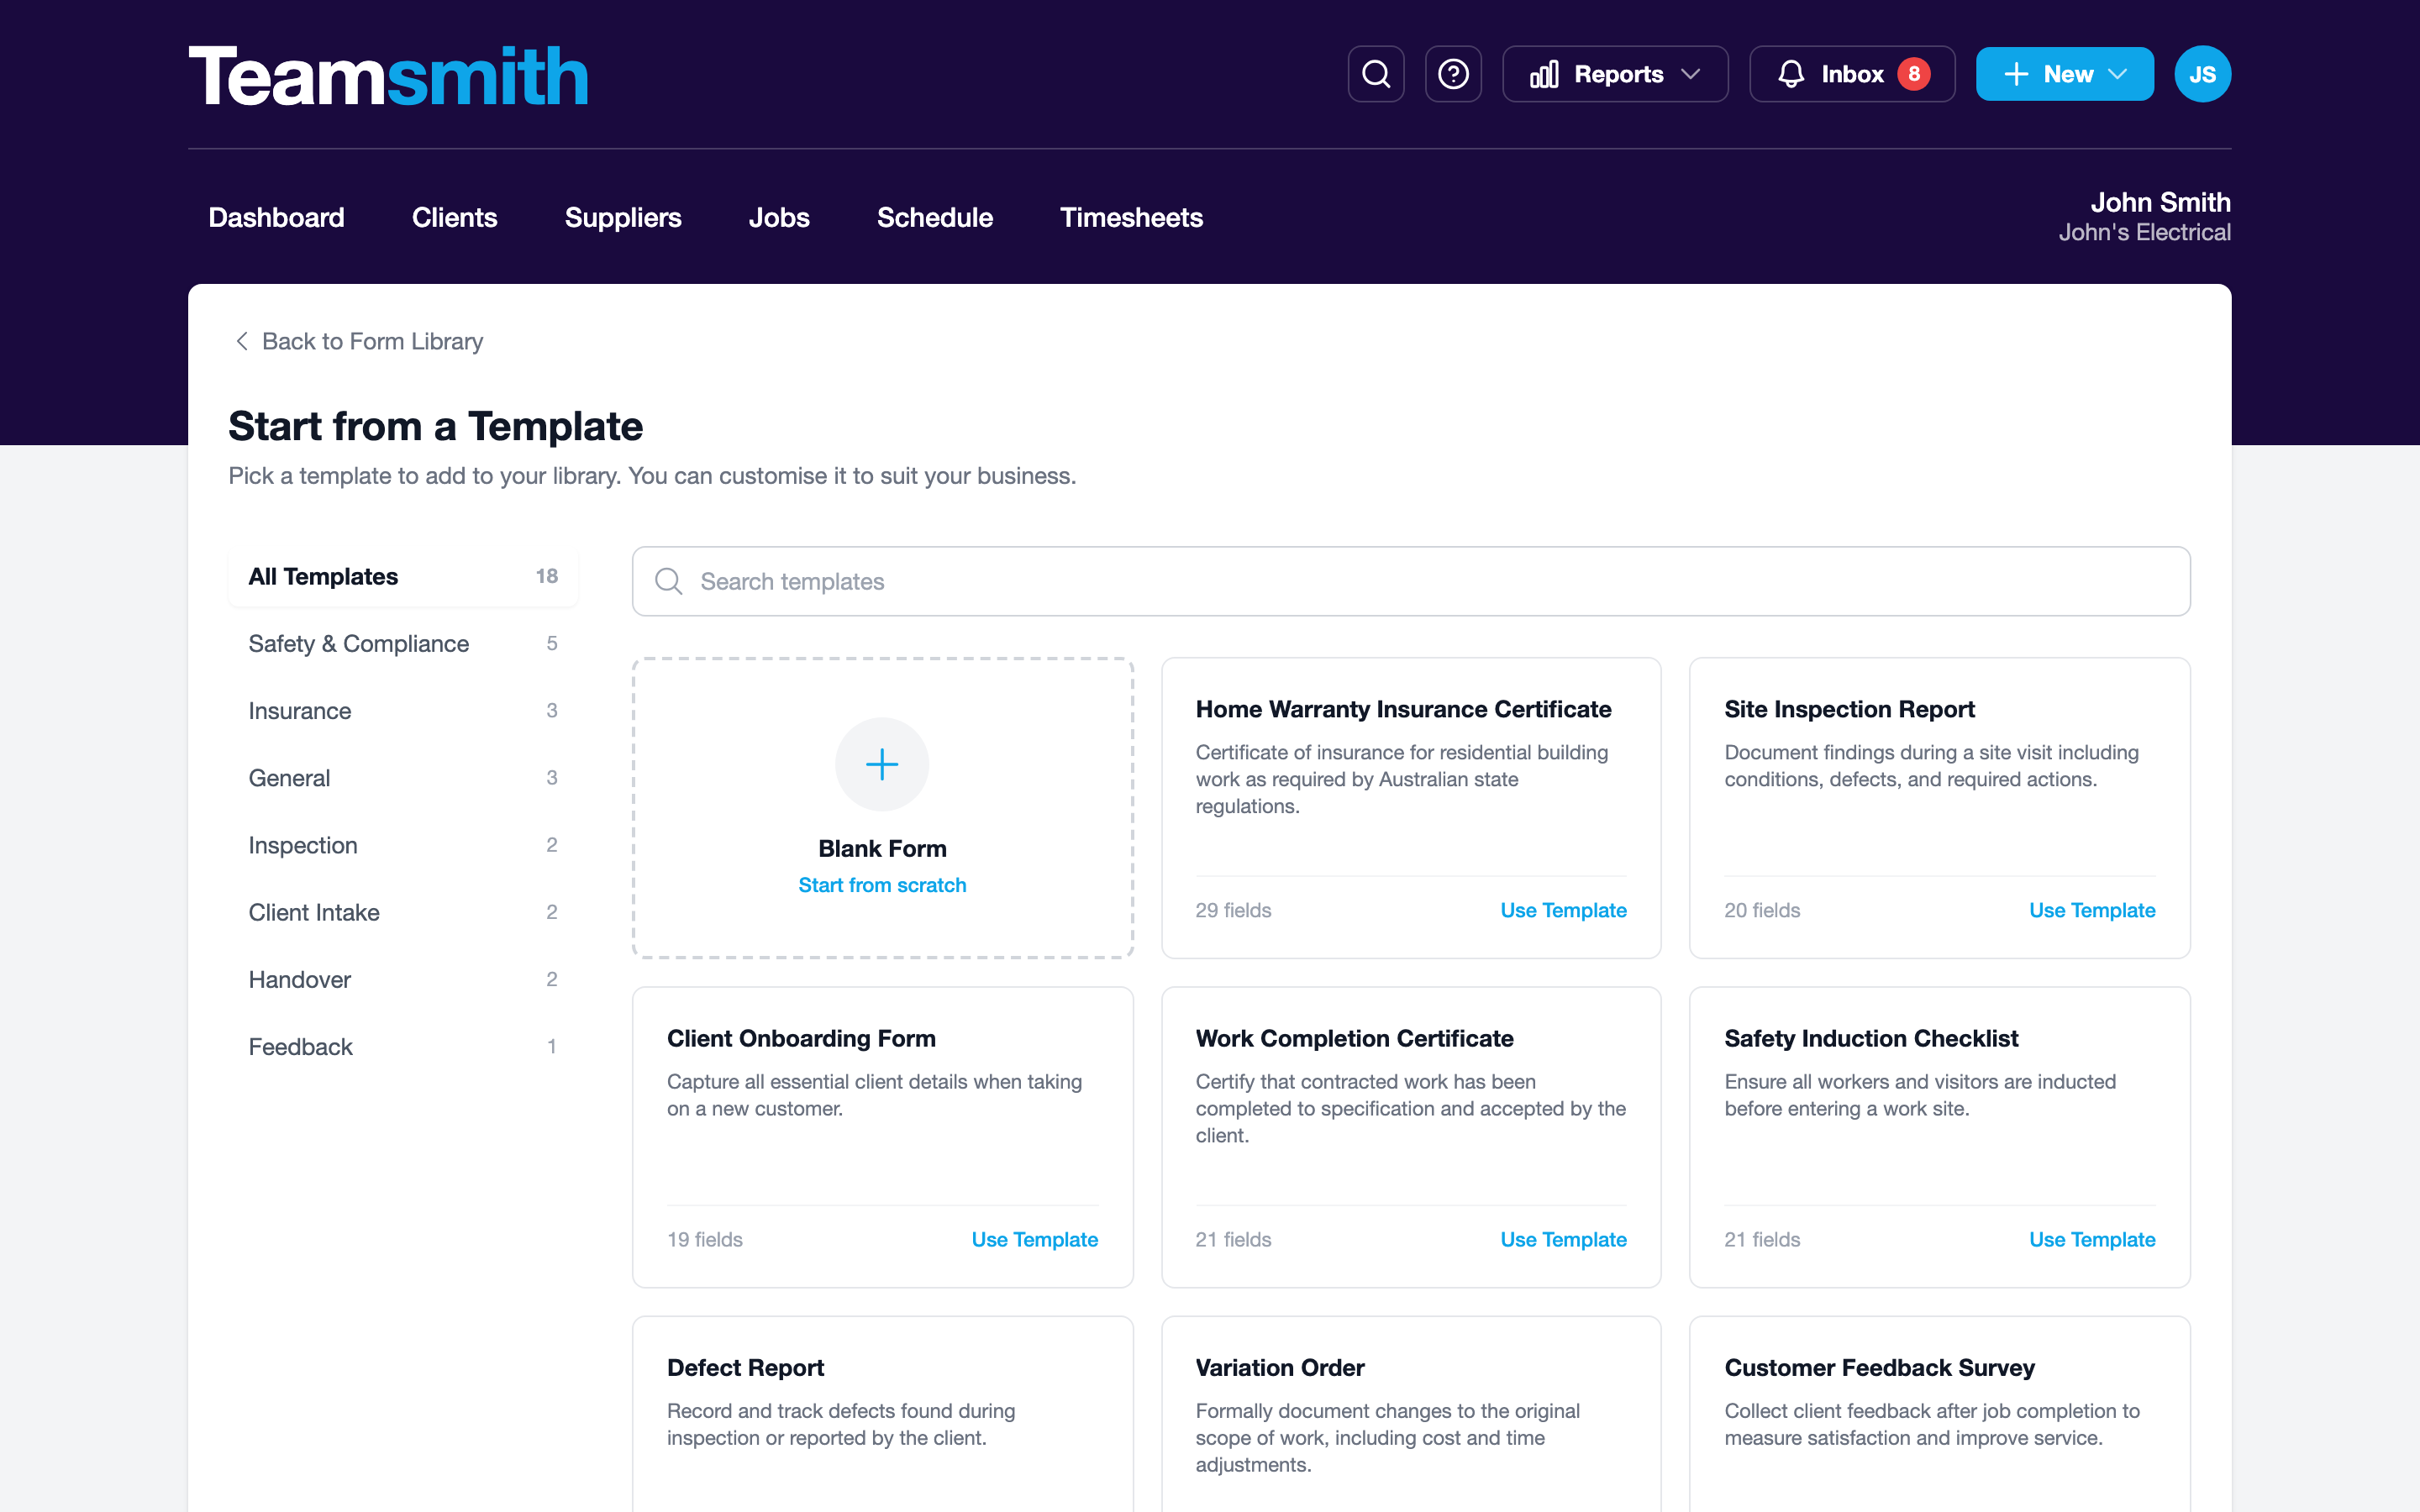The image size is (2420, 1512).
Task: Filter by Safety & Compliance category
Action: pyautogui.click(x=403, y=643)
